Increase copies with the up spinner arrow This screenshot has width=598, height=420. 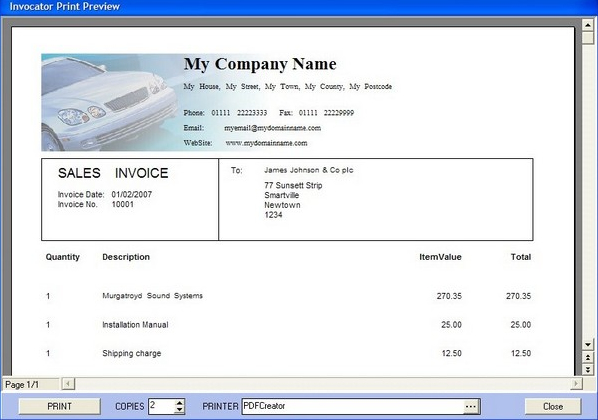(179, 403)
